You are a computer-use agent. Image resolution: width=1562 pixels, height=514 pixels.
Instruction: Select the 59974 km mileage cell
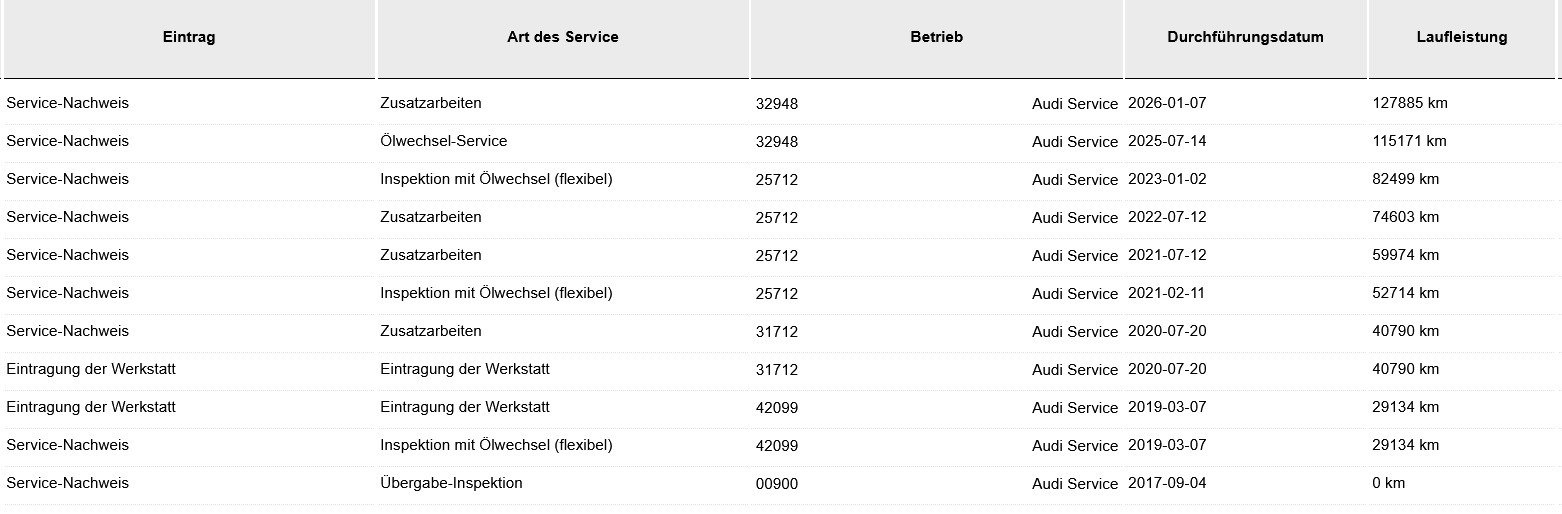1405,255
